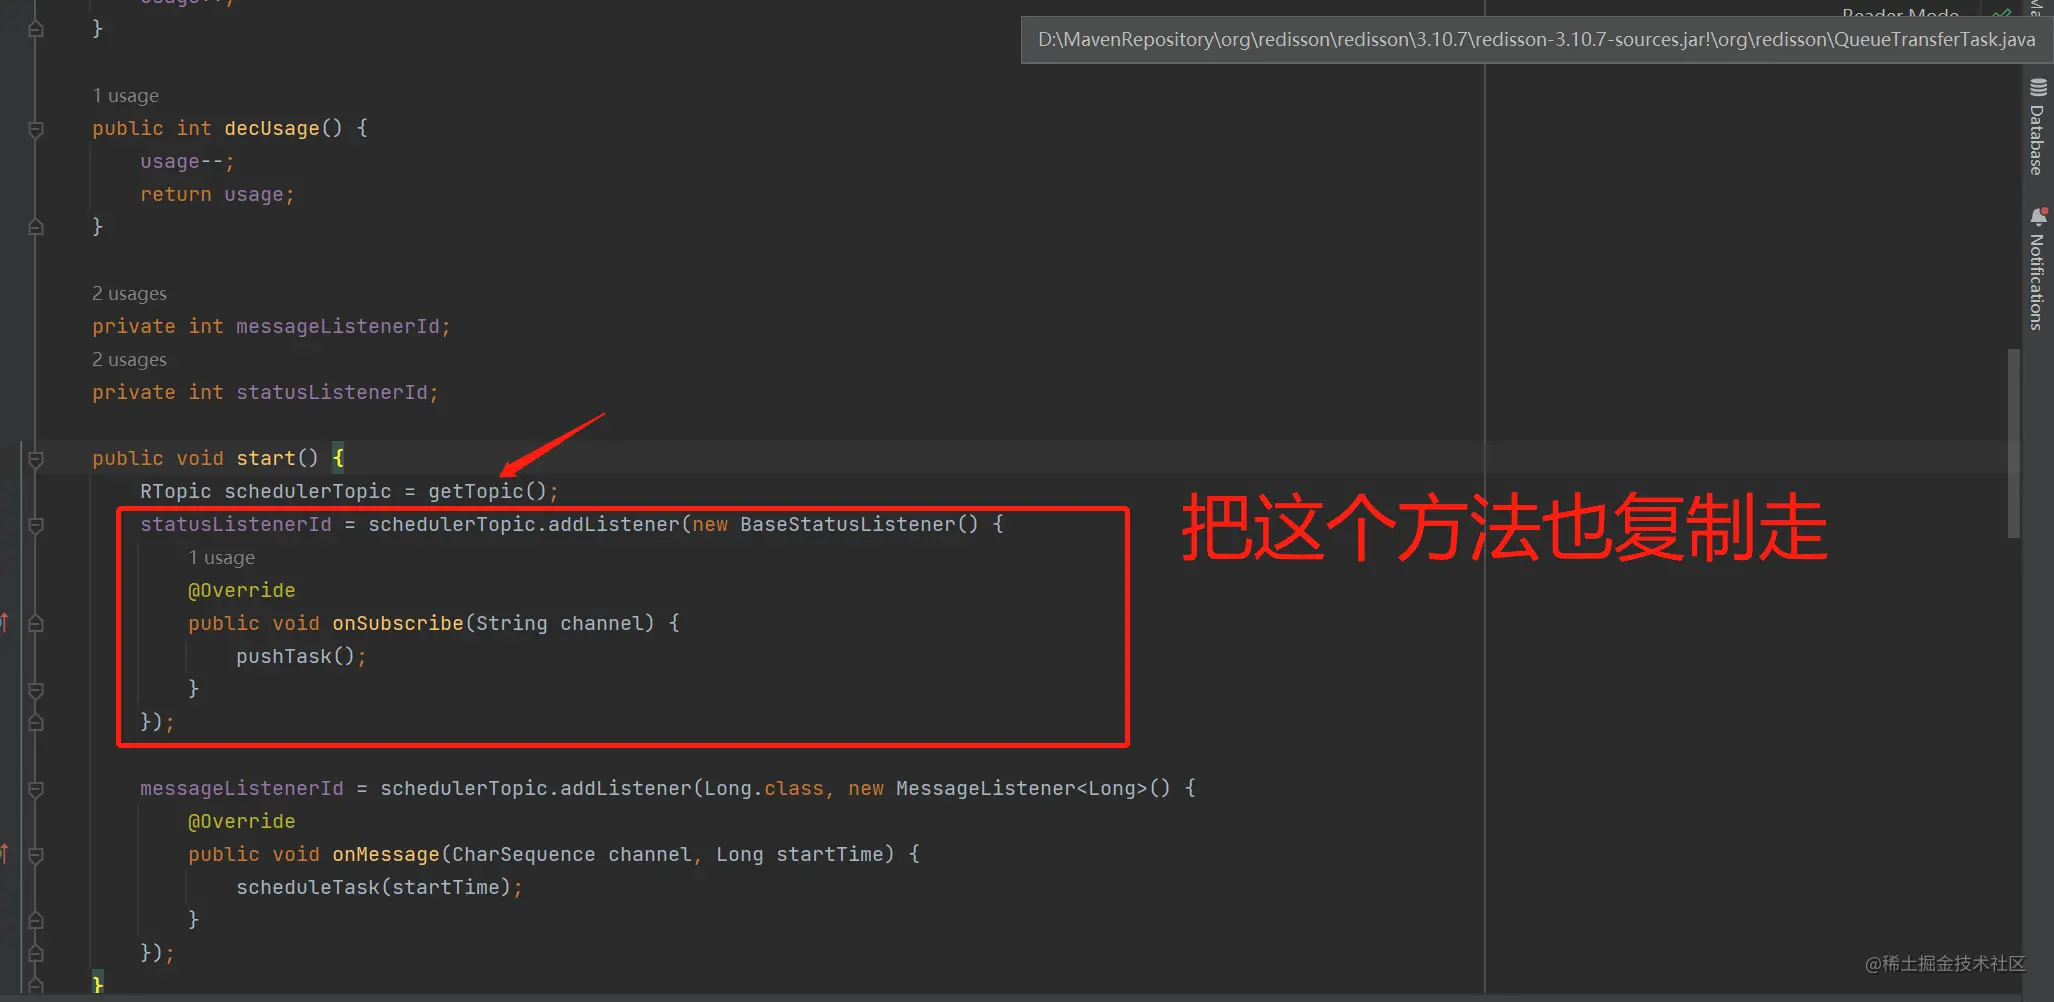
Task: Click the scheduleTask(startTime) call
Action: tap(373, 887)
